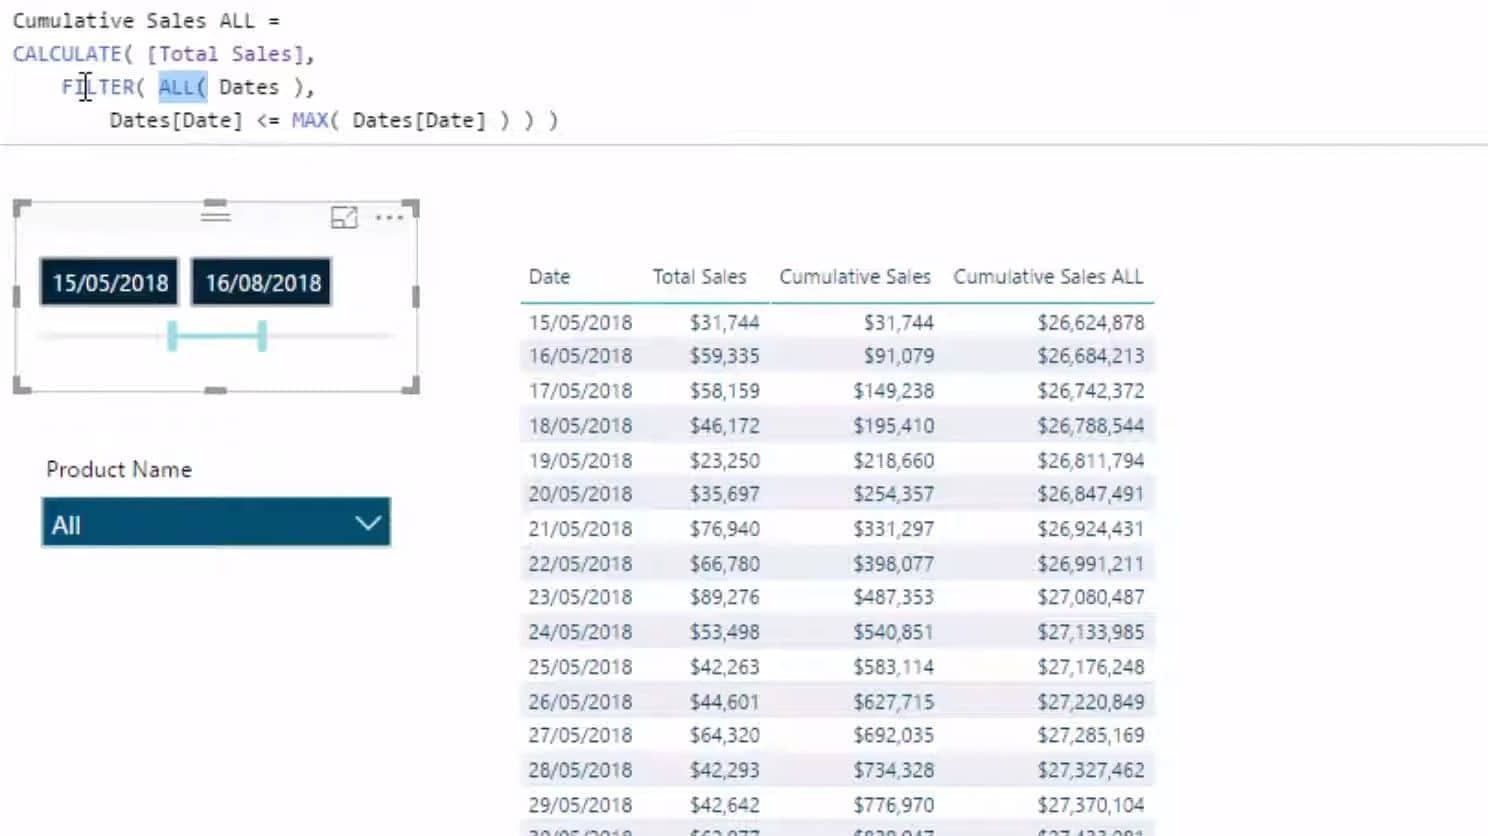Select the date cell 16/05/2018
This screenshot has width=1488, height=836.
pos(580,356)
